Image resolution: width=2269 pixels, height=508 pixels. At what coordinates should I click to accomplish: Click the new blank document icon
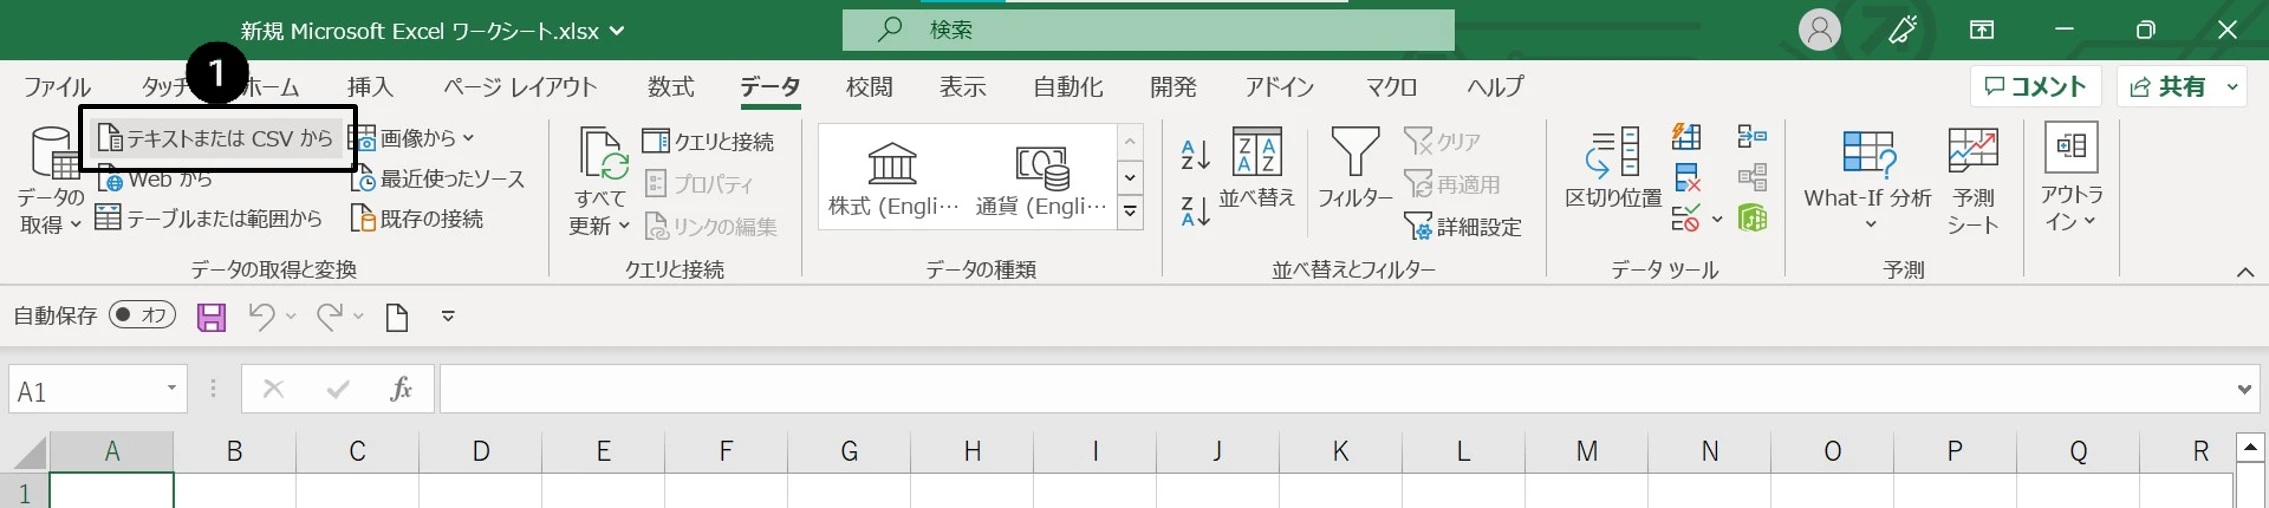click(397, 317)
